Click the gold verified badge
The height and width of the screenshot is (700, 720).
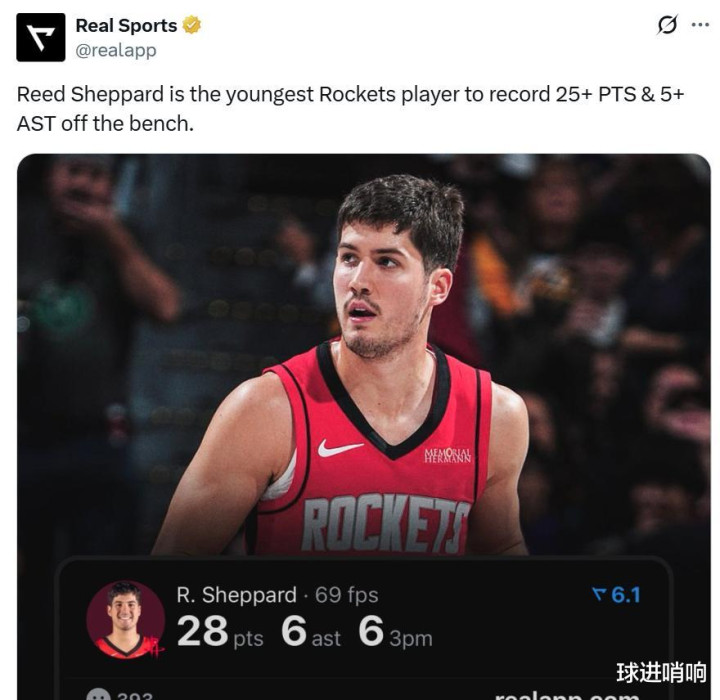(191, 25)
